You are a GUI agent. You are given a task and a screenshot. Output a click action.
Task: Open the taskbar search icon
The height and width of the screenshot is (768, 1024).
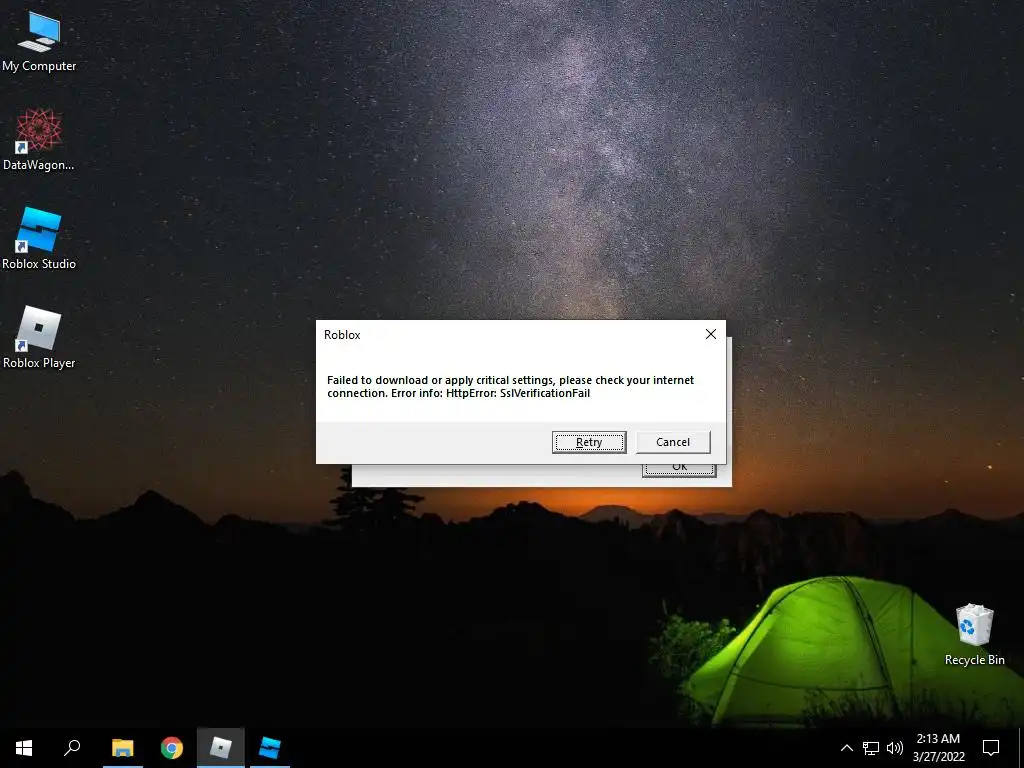coord(72,748)
